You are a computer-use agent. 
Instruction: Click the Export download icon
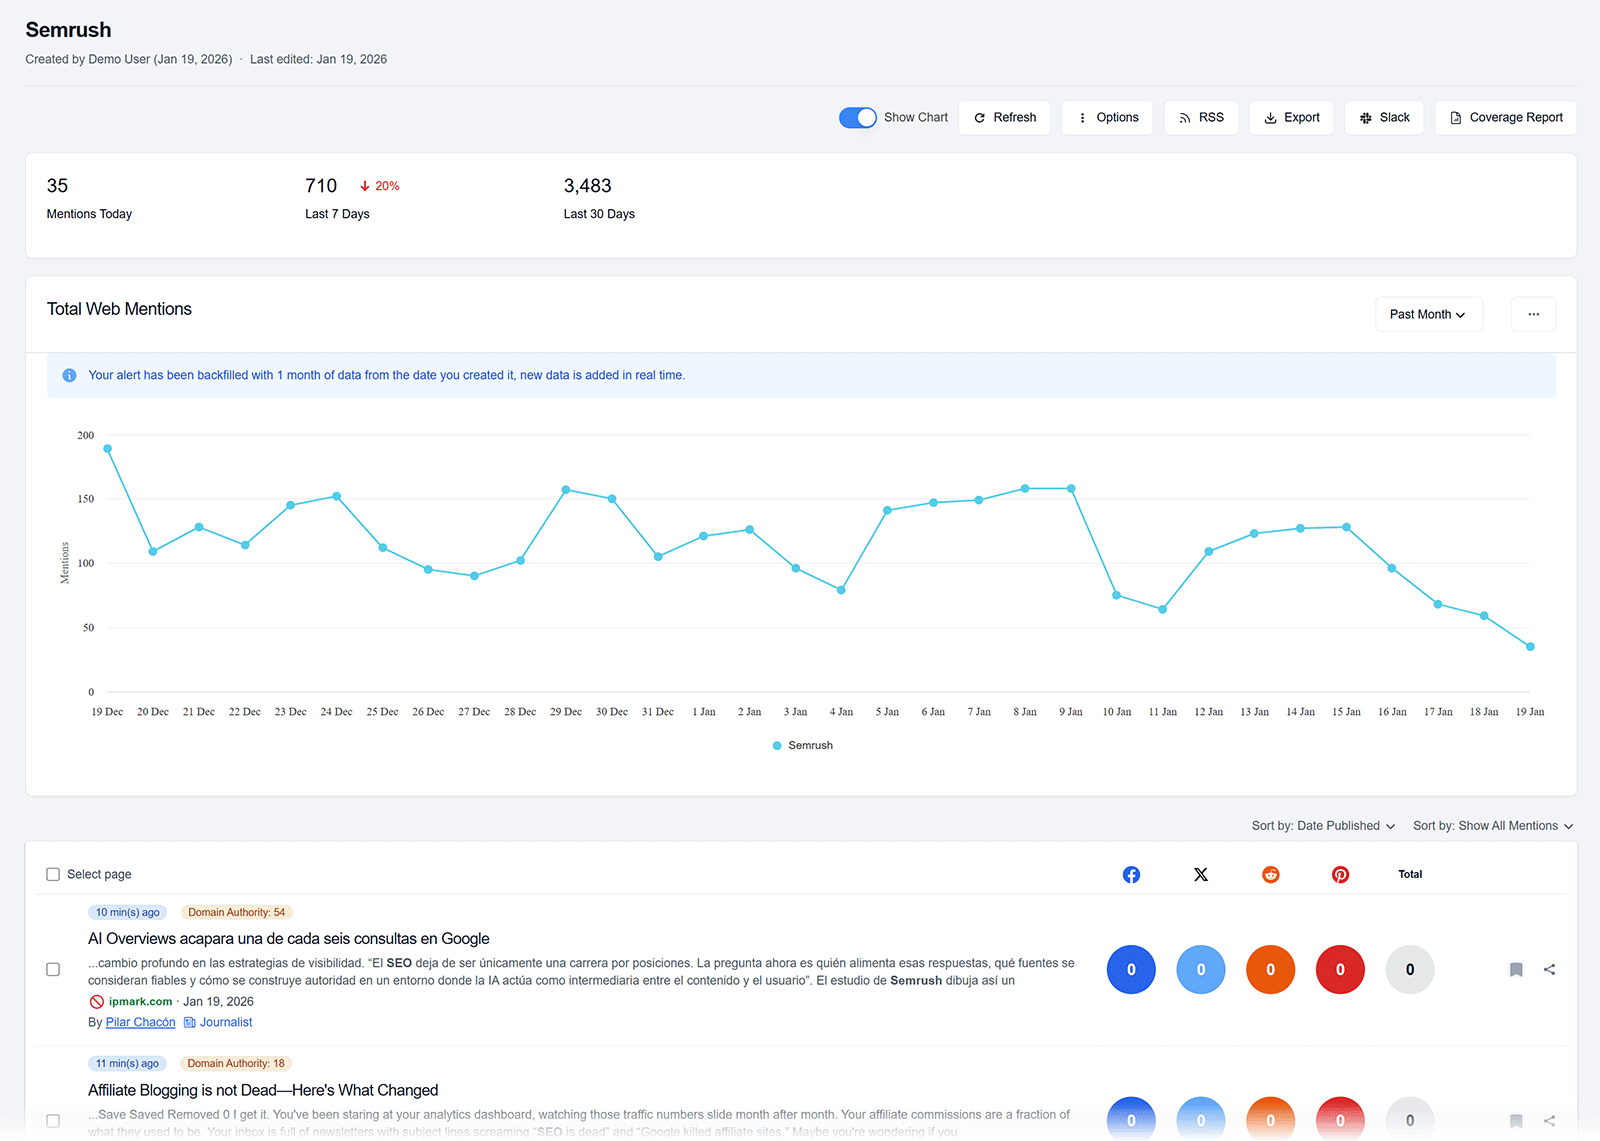1271,117
